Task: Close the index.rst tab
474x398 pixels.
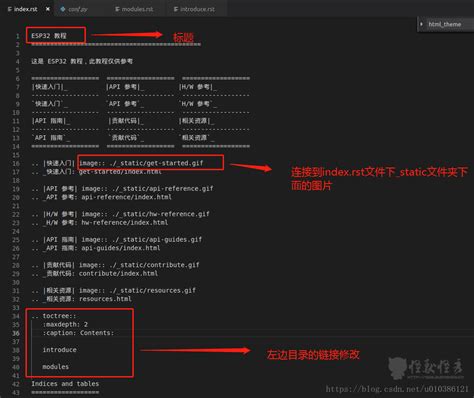Action: pos(48,9)
